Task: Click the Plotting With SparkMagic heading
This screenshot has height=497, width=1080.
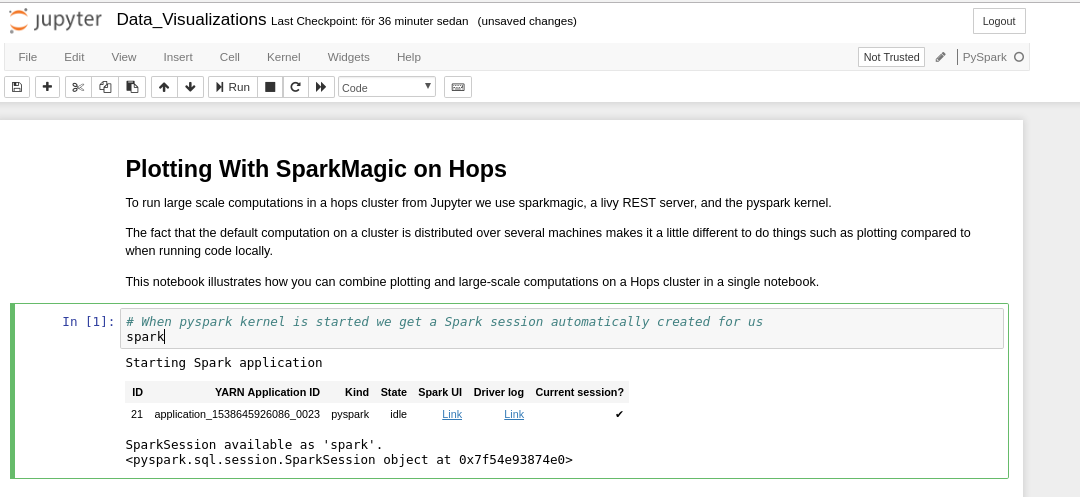Action: point(316,169)
